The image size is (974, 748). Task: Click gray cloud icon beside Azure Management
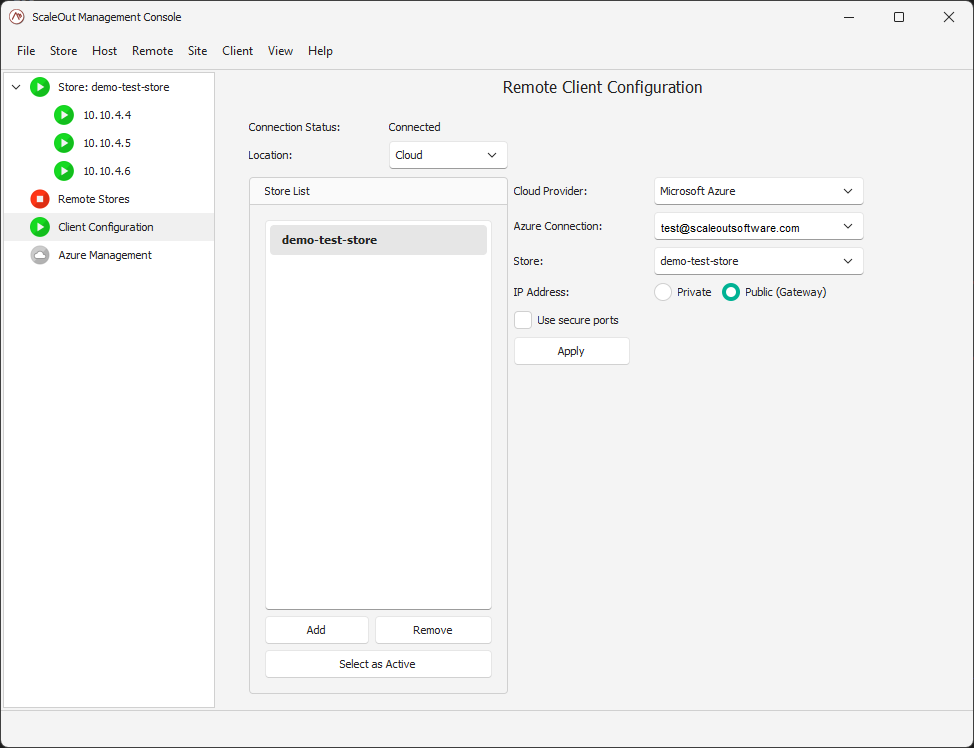[x=40, y=255]
